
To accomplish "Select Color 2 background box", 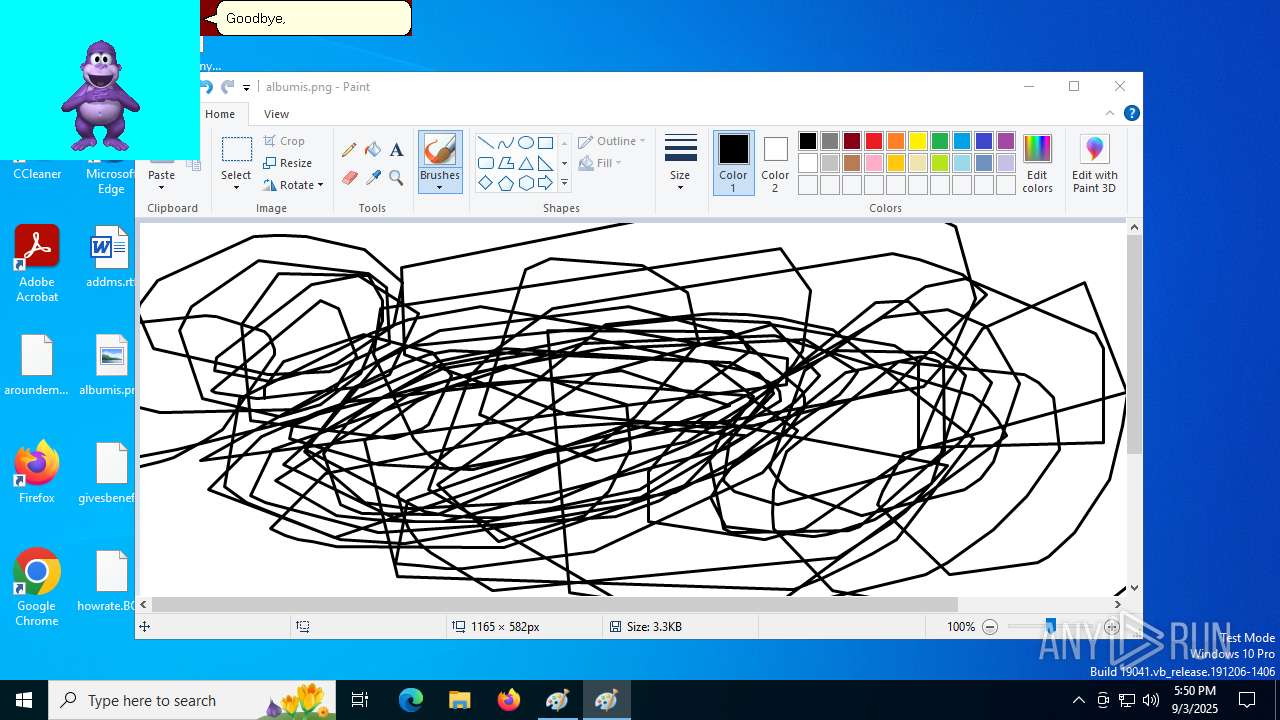I will [x=775, y=163].
